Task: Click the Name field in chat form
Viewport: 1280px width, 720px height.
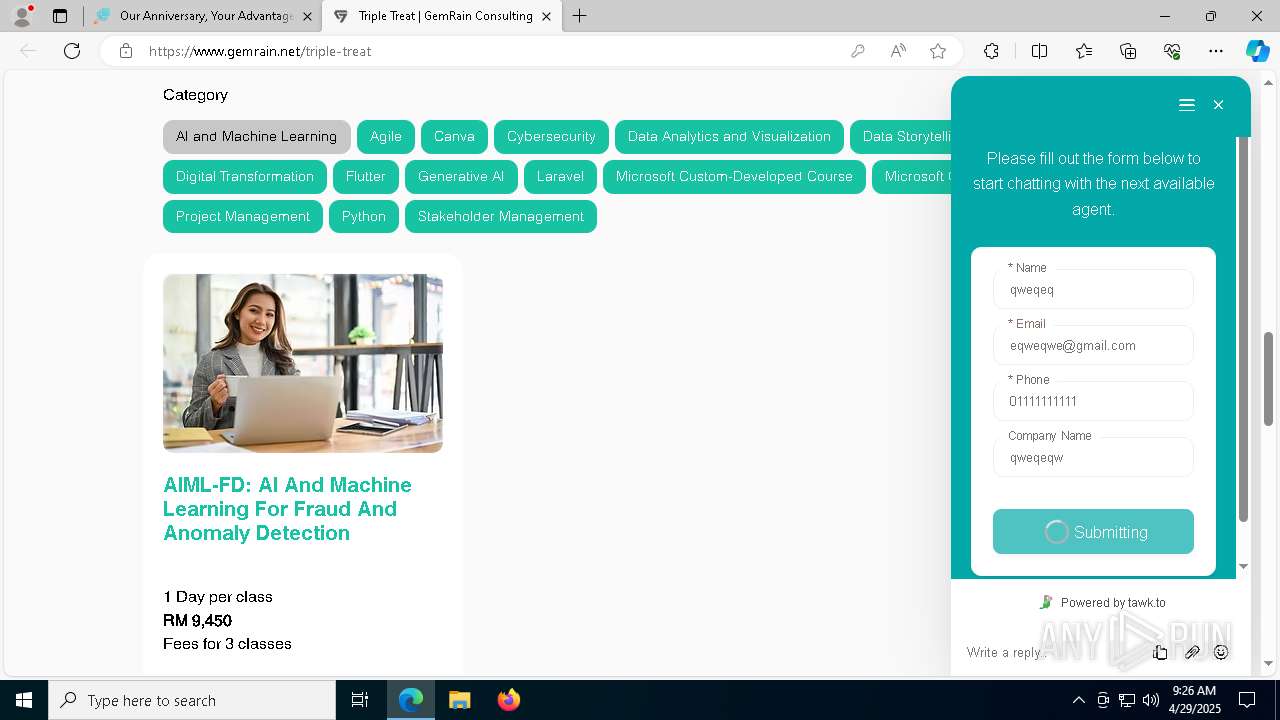Action: (1093, 290)
